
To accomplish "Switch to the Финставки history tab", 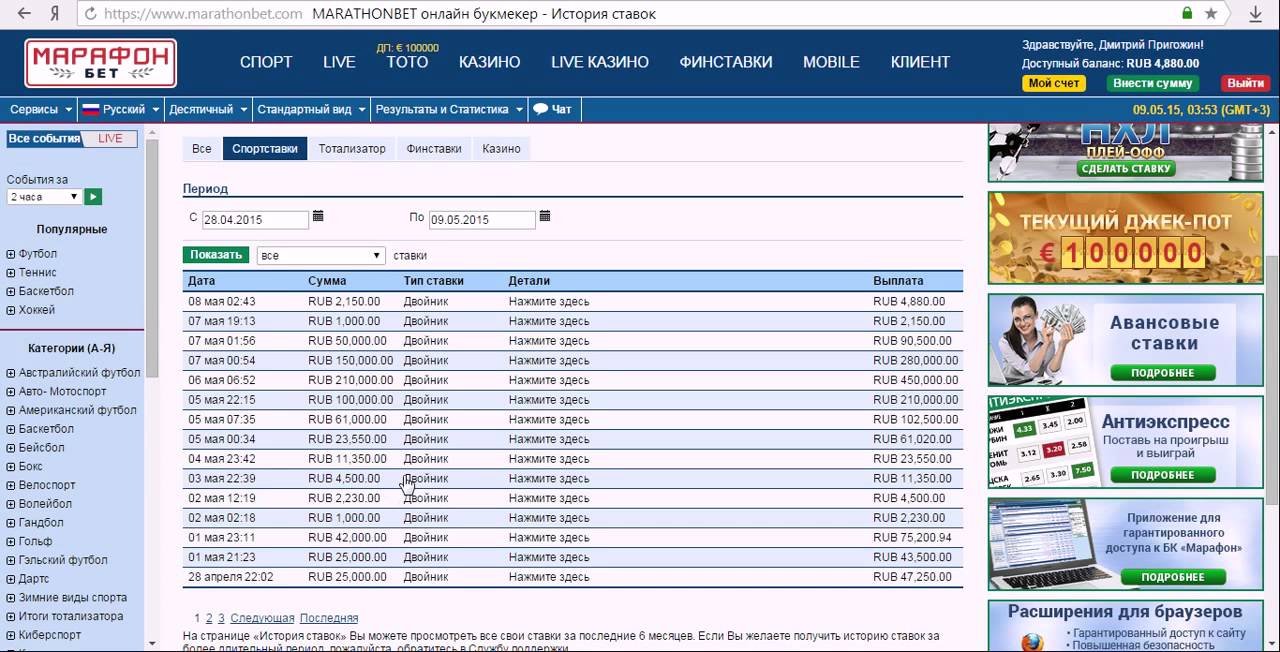I will point(434,148).
